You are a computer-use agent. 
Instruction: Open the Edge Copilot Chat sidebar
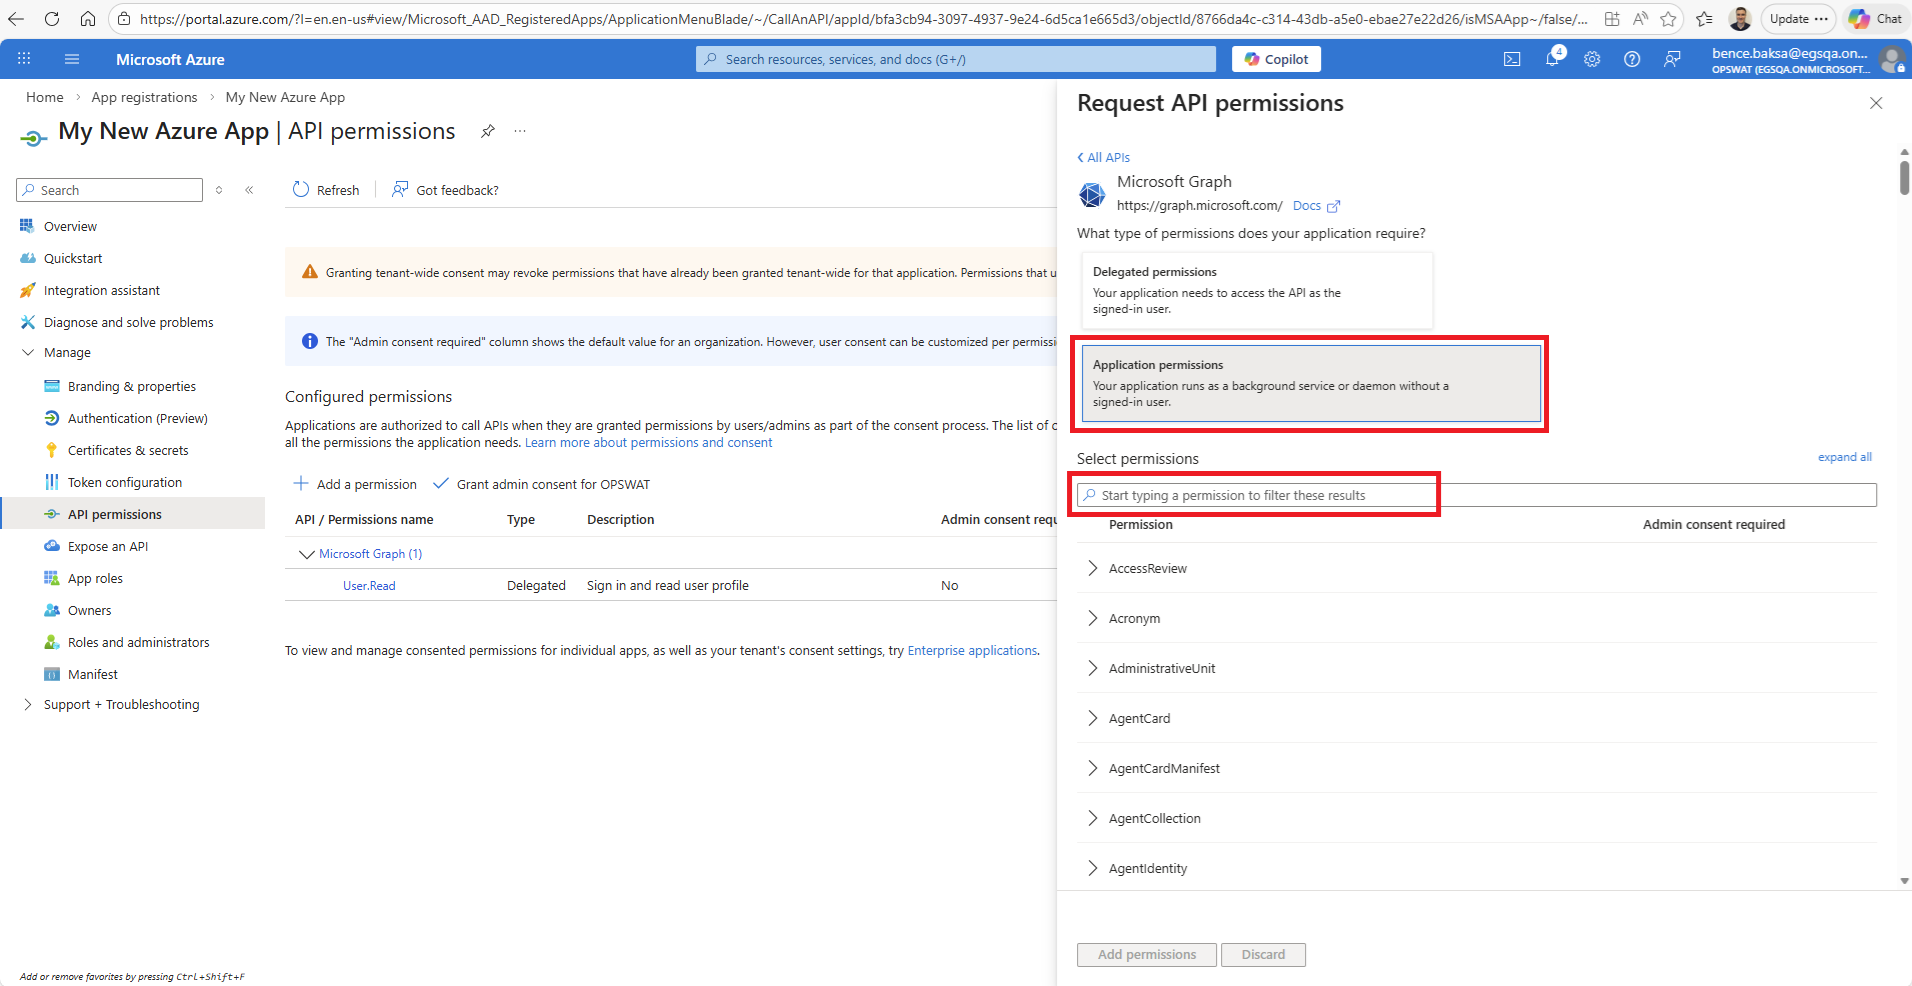pos(1875,19)
